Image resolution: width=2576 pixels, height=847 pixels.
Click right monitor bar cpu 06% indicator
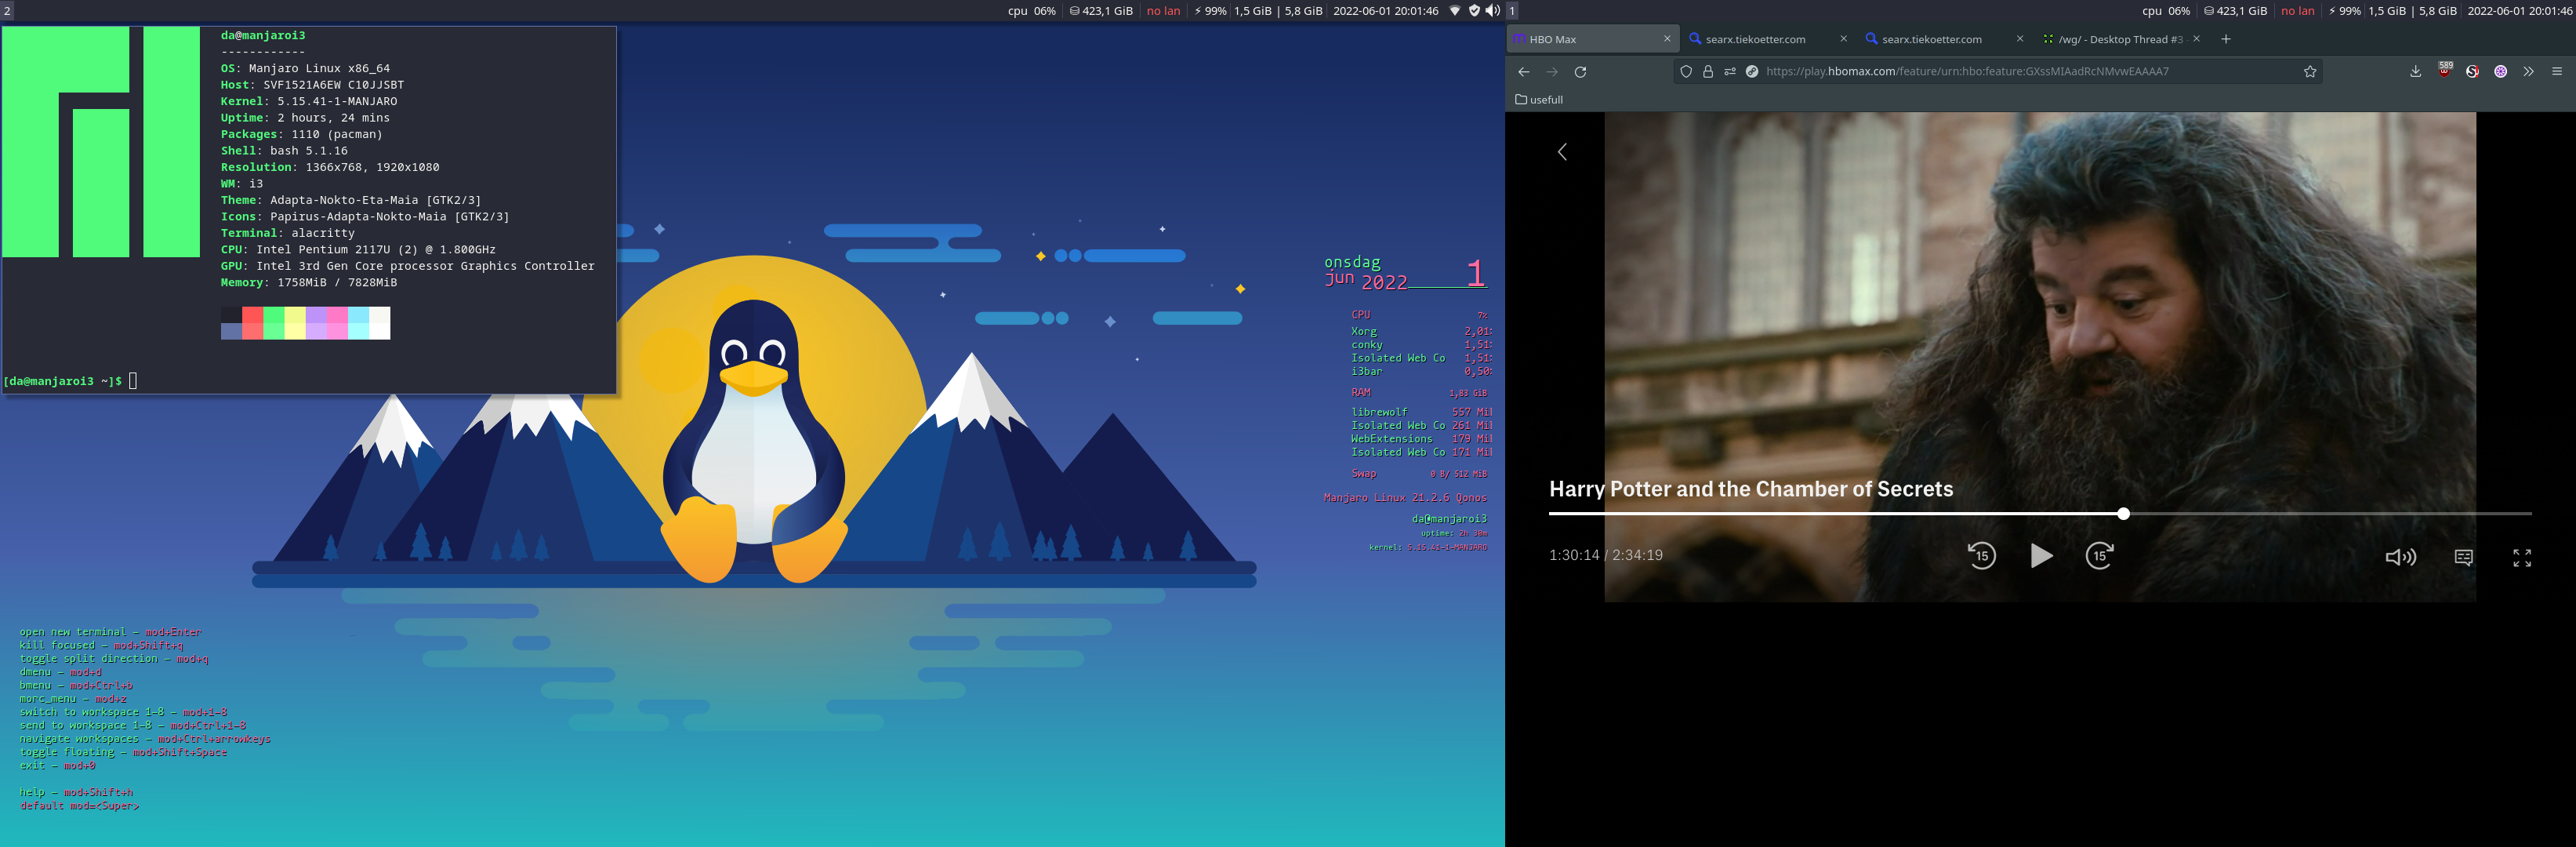click(2166, 11)
